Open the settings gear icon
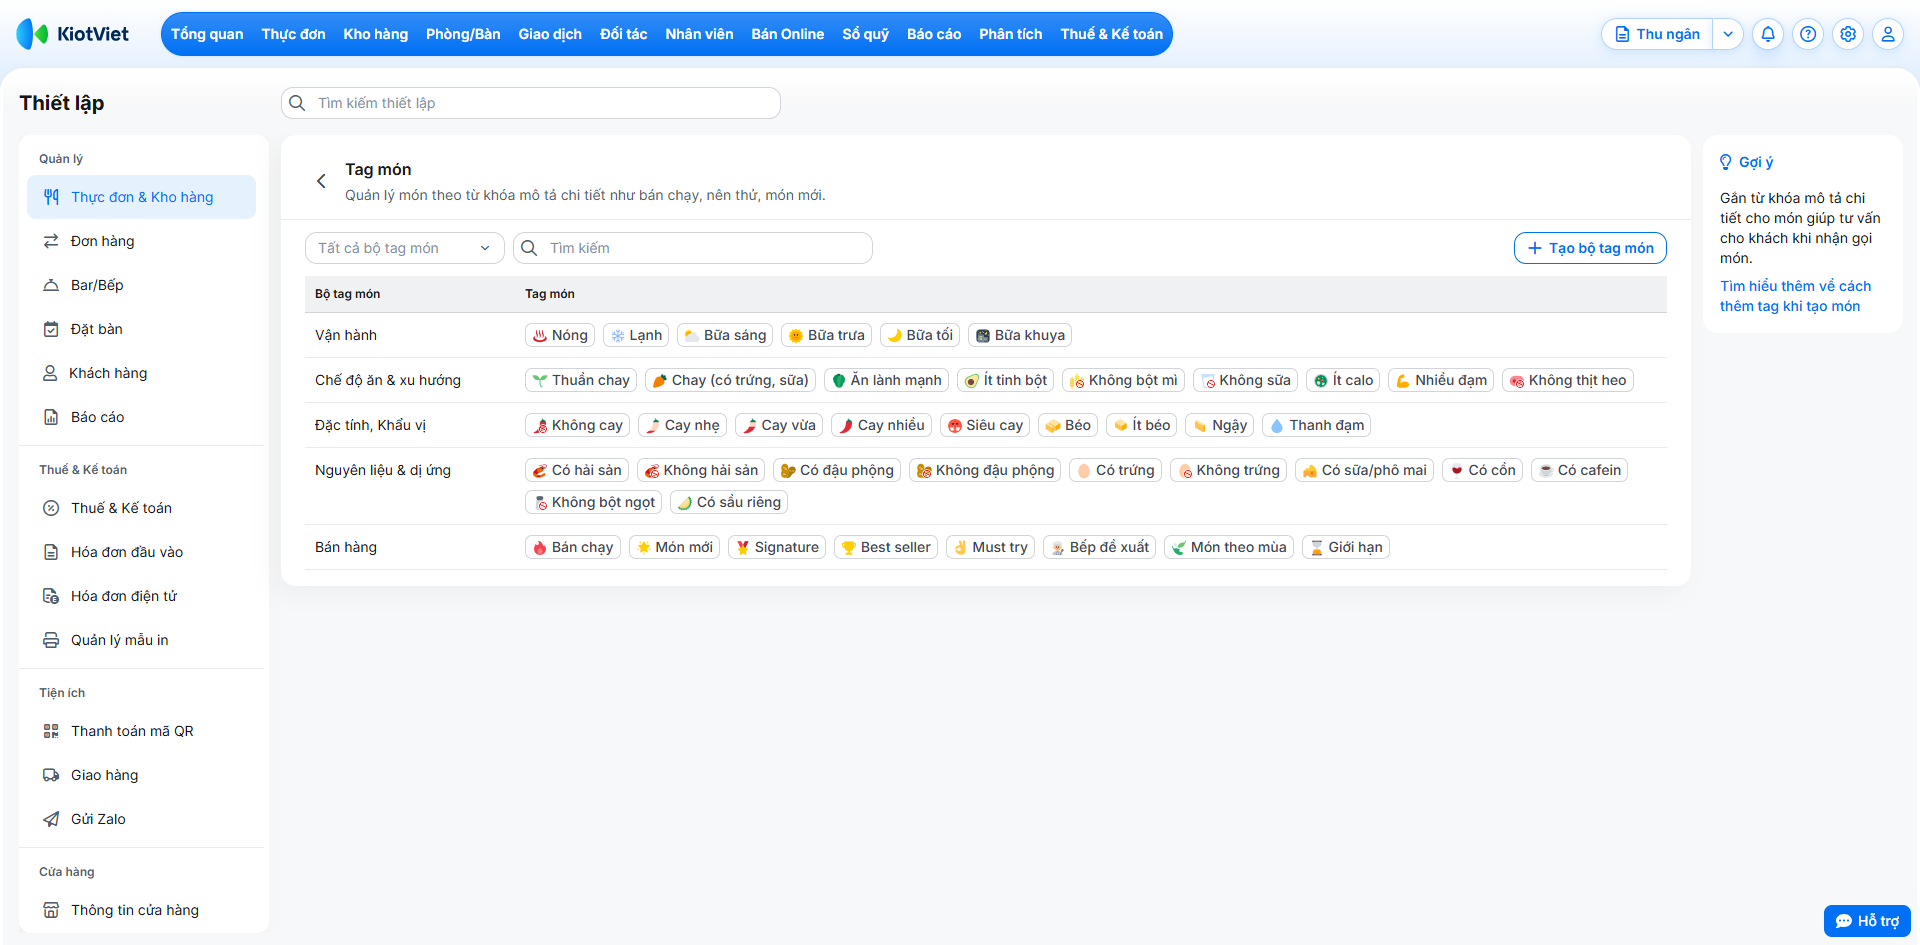The image size is (1920, 945). (x=1848, y=34)
